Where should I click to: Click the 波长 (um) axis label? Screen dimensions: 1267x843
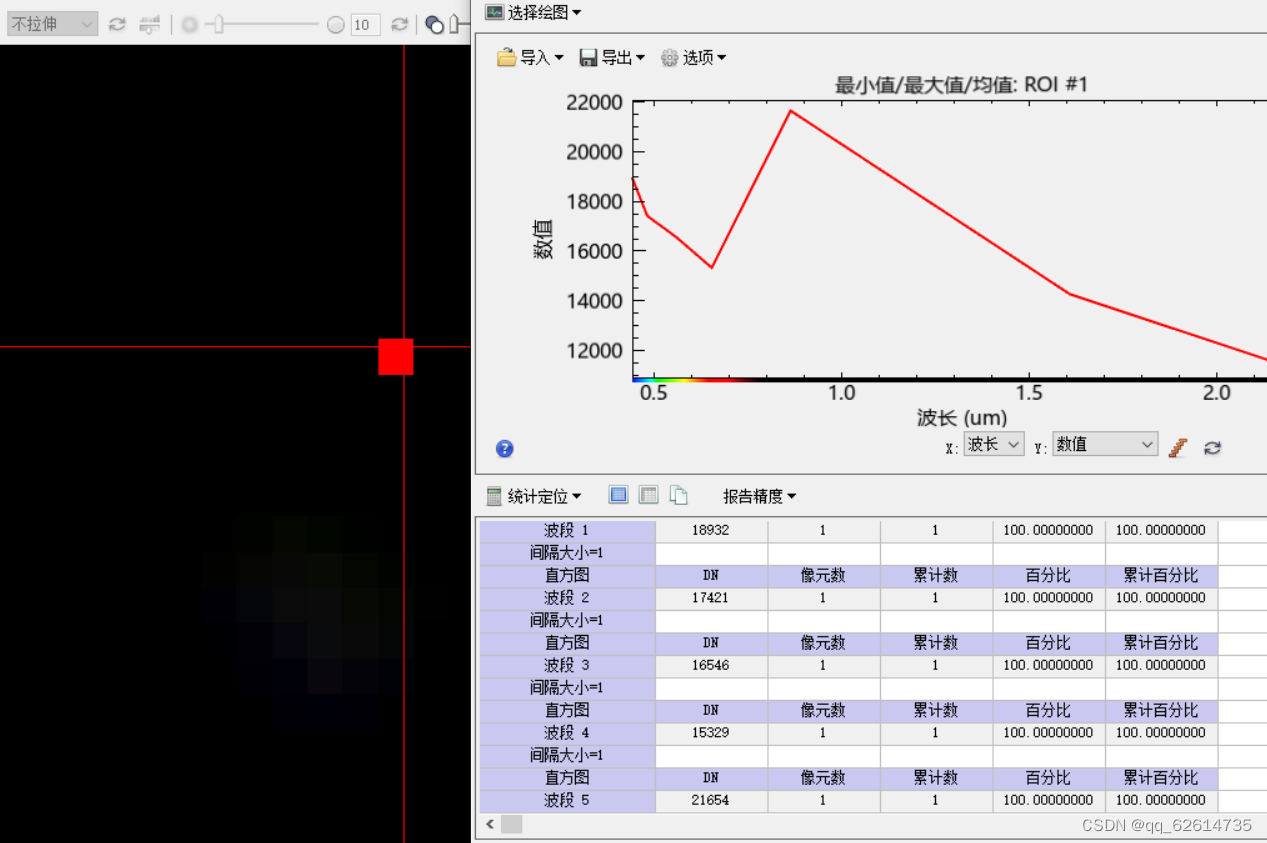961,418
